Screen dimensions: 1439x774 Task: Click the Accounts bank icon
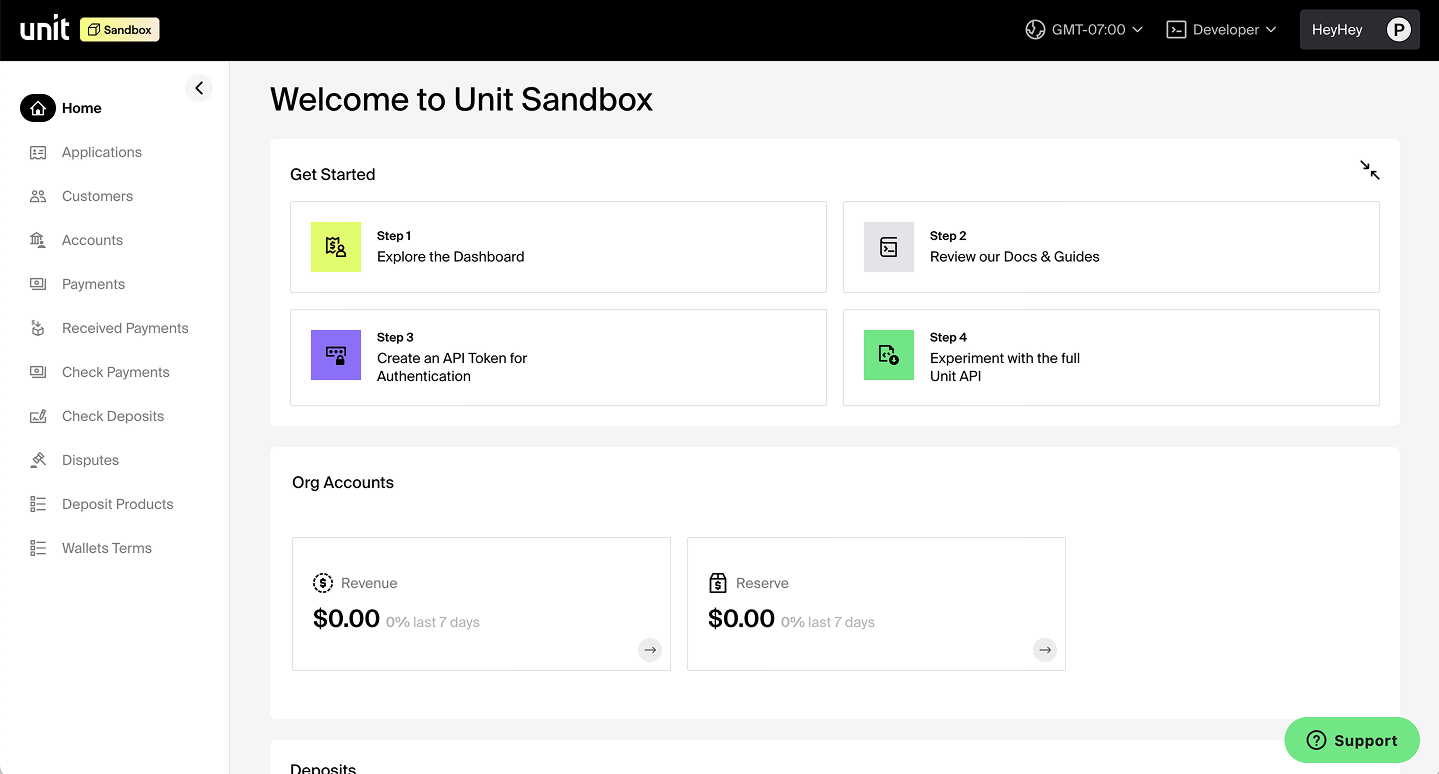point(38,240)
